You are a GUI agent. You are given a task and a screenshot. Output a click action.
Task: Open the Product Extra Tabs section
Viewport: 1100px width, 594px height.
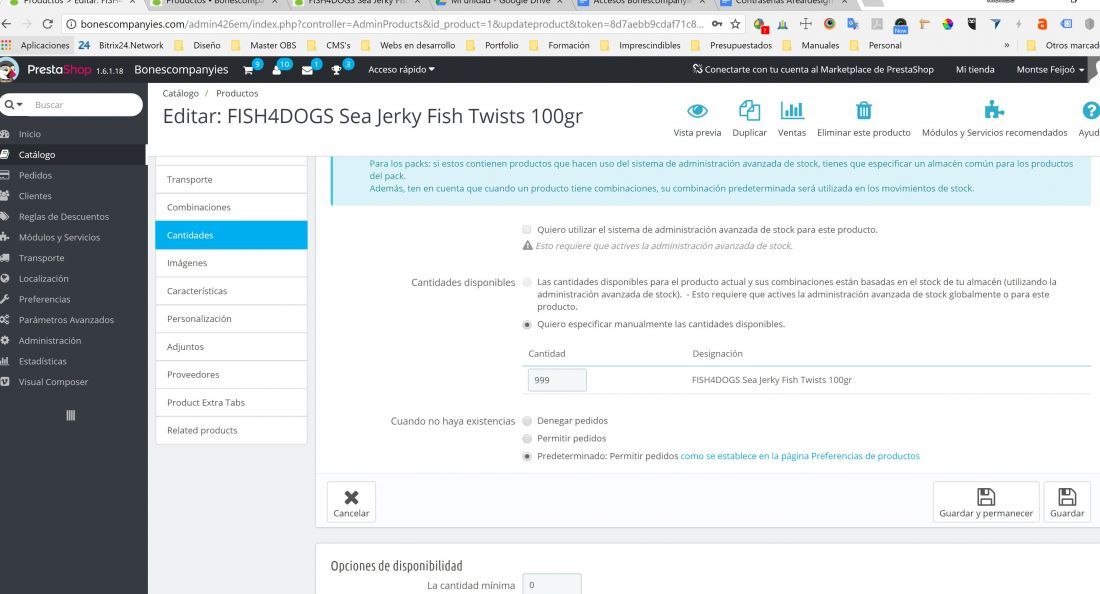coord(231,403)
